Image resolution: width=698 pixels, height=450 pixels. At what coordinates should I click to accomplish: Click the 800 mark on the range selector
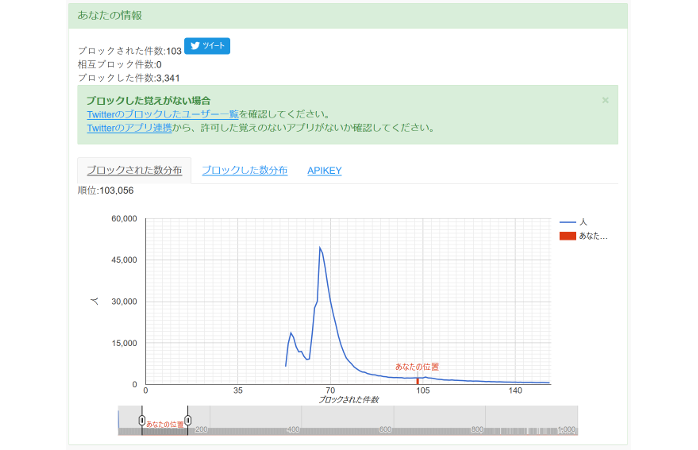pos(477,429)
